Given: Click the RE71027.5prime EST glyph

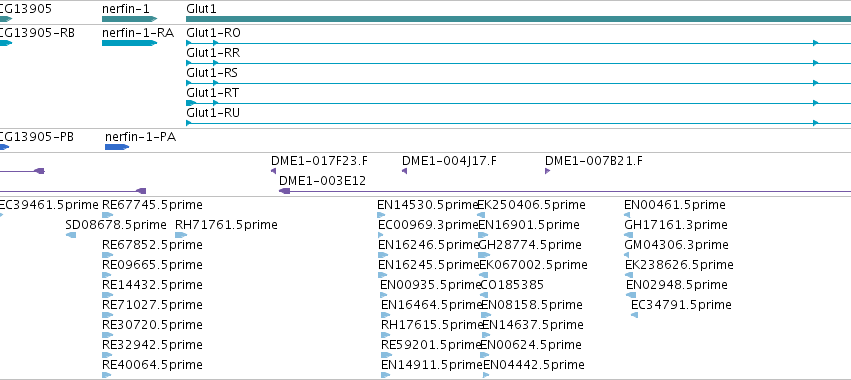Looking at the screenshot, I should [x=107, y=315].
